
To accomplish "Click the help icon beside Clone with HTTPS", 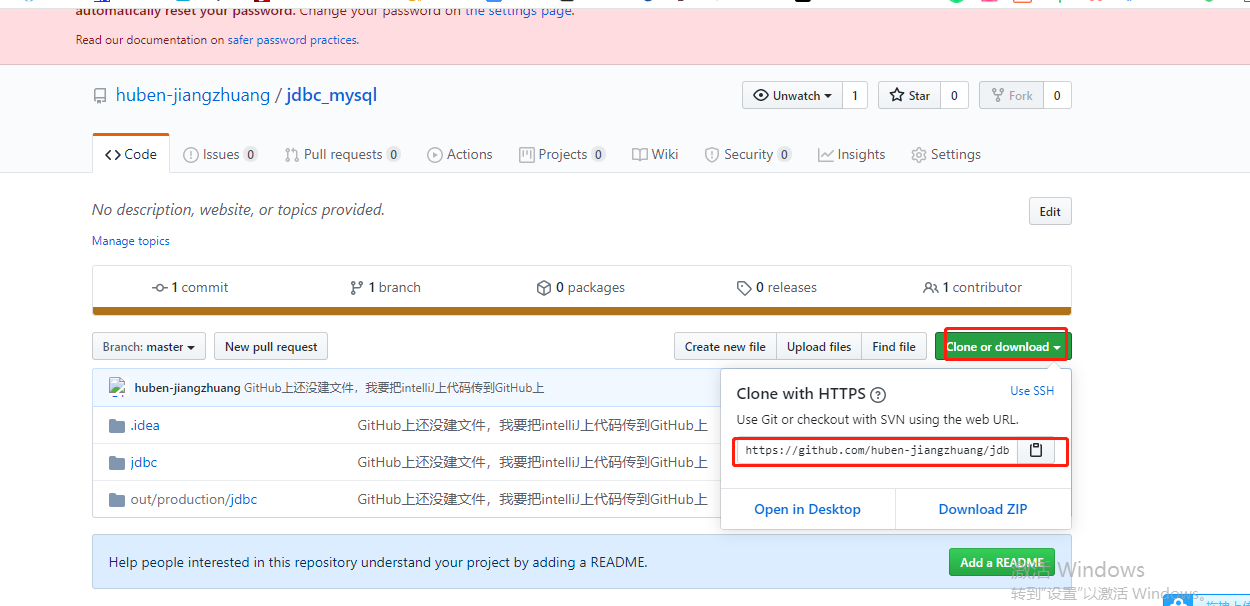I will [878, 394].
